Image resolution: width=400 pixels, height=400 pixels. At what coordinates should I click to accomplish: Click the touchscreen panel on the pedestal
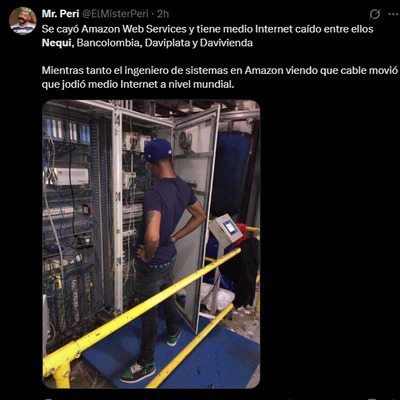click(228, 229)
